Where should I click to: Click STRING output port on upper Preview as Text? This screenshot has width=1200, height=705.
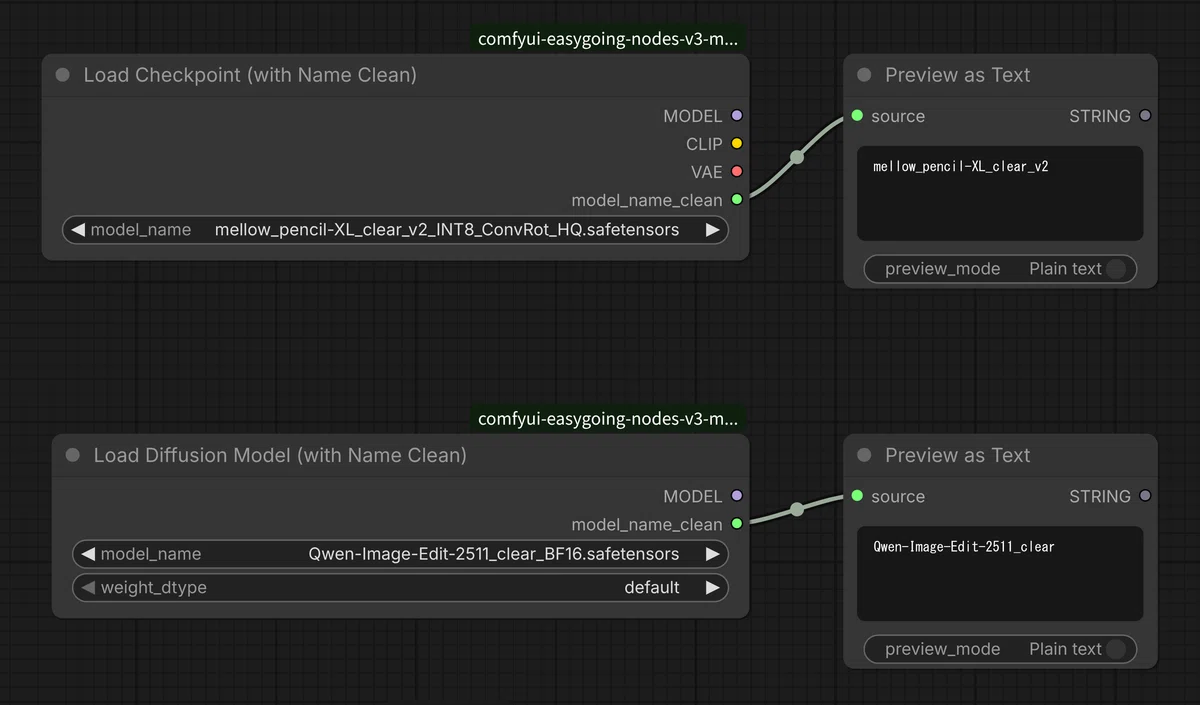pyautogui.click(x=1145, y=116)
